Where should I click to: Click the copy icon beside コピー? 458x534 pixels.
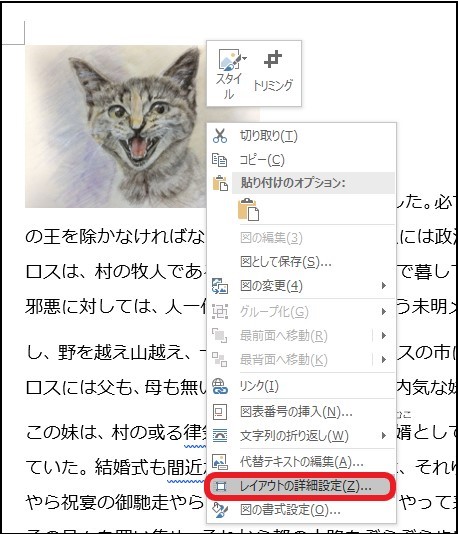[x=220, y=160]
